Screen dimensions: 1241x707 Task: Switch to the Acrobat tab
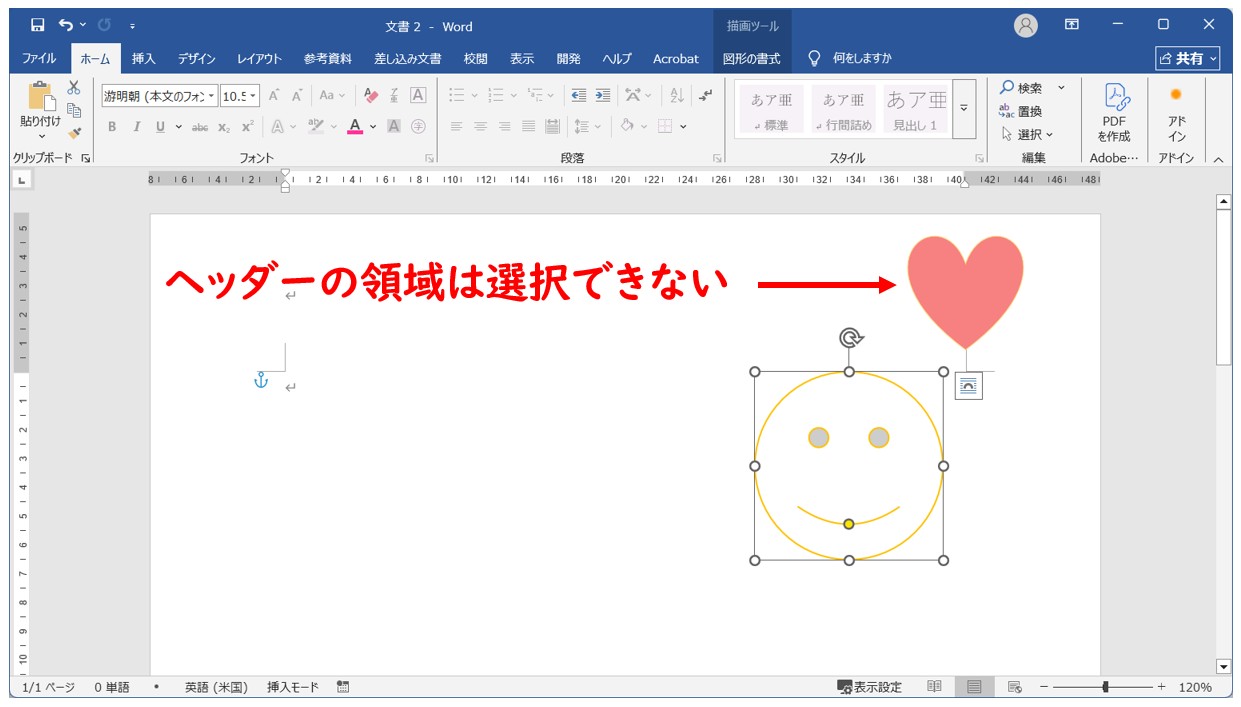point(676,59)
